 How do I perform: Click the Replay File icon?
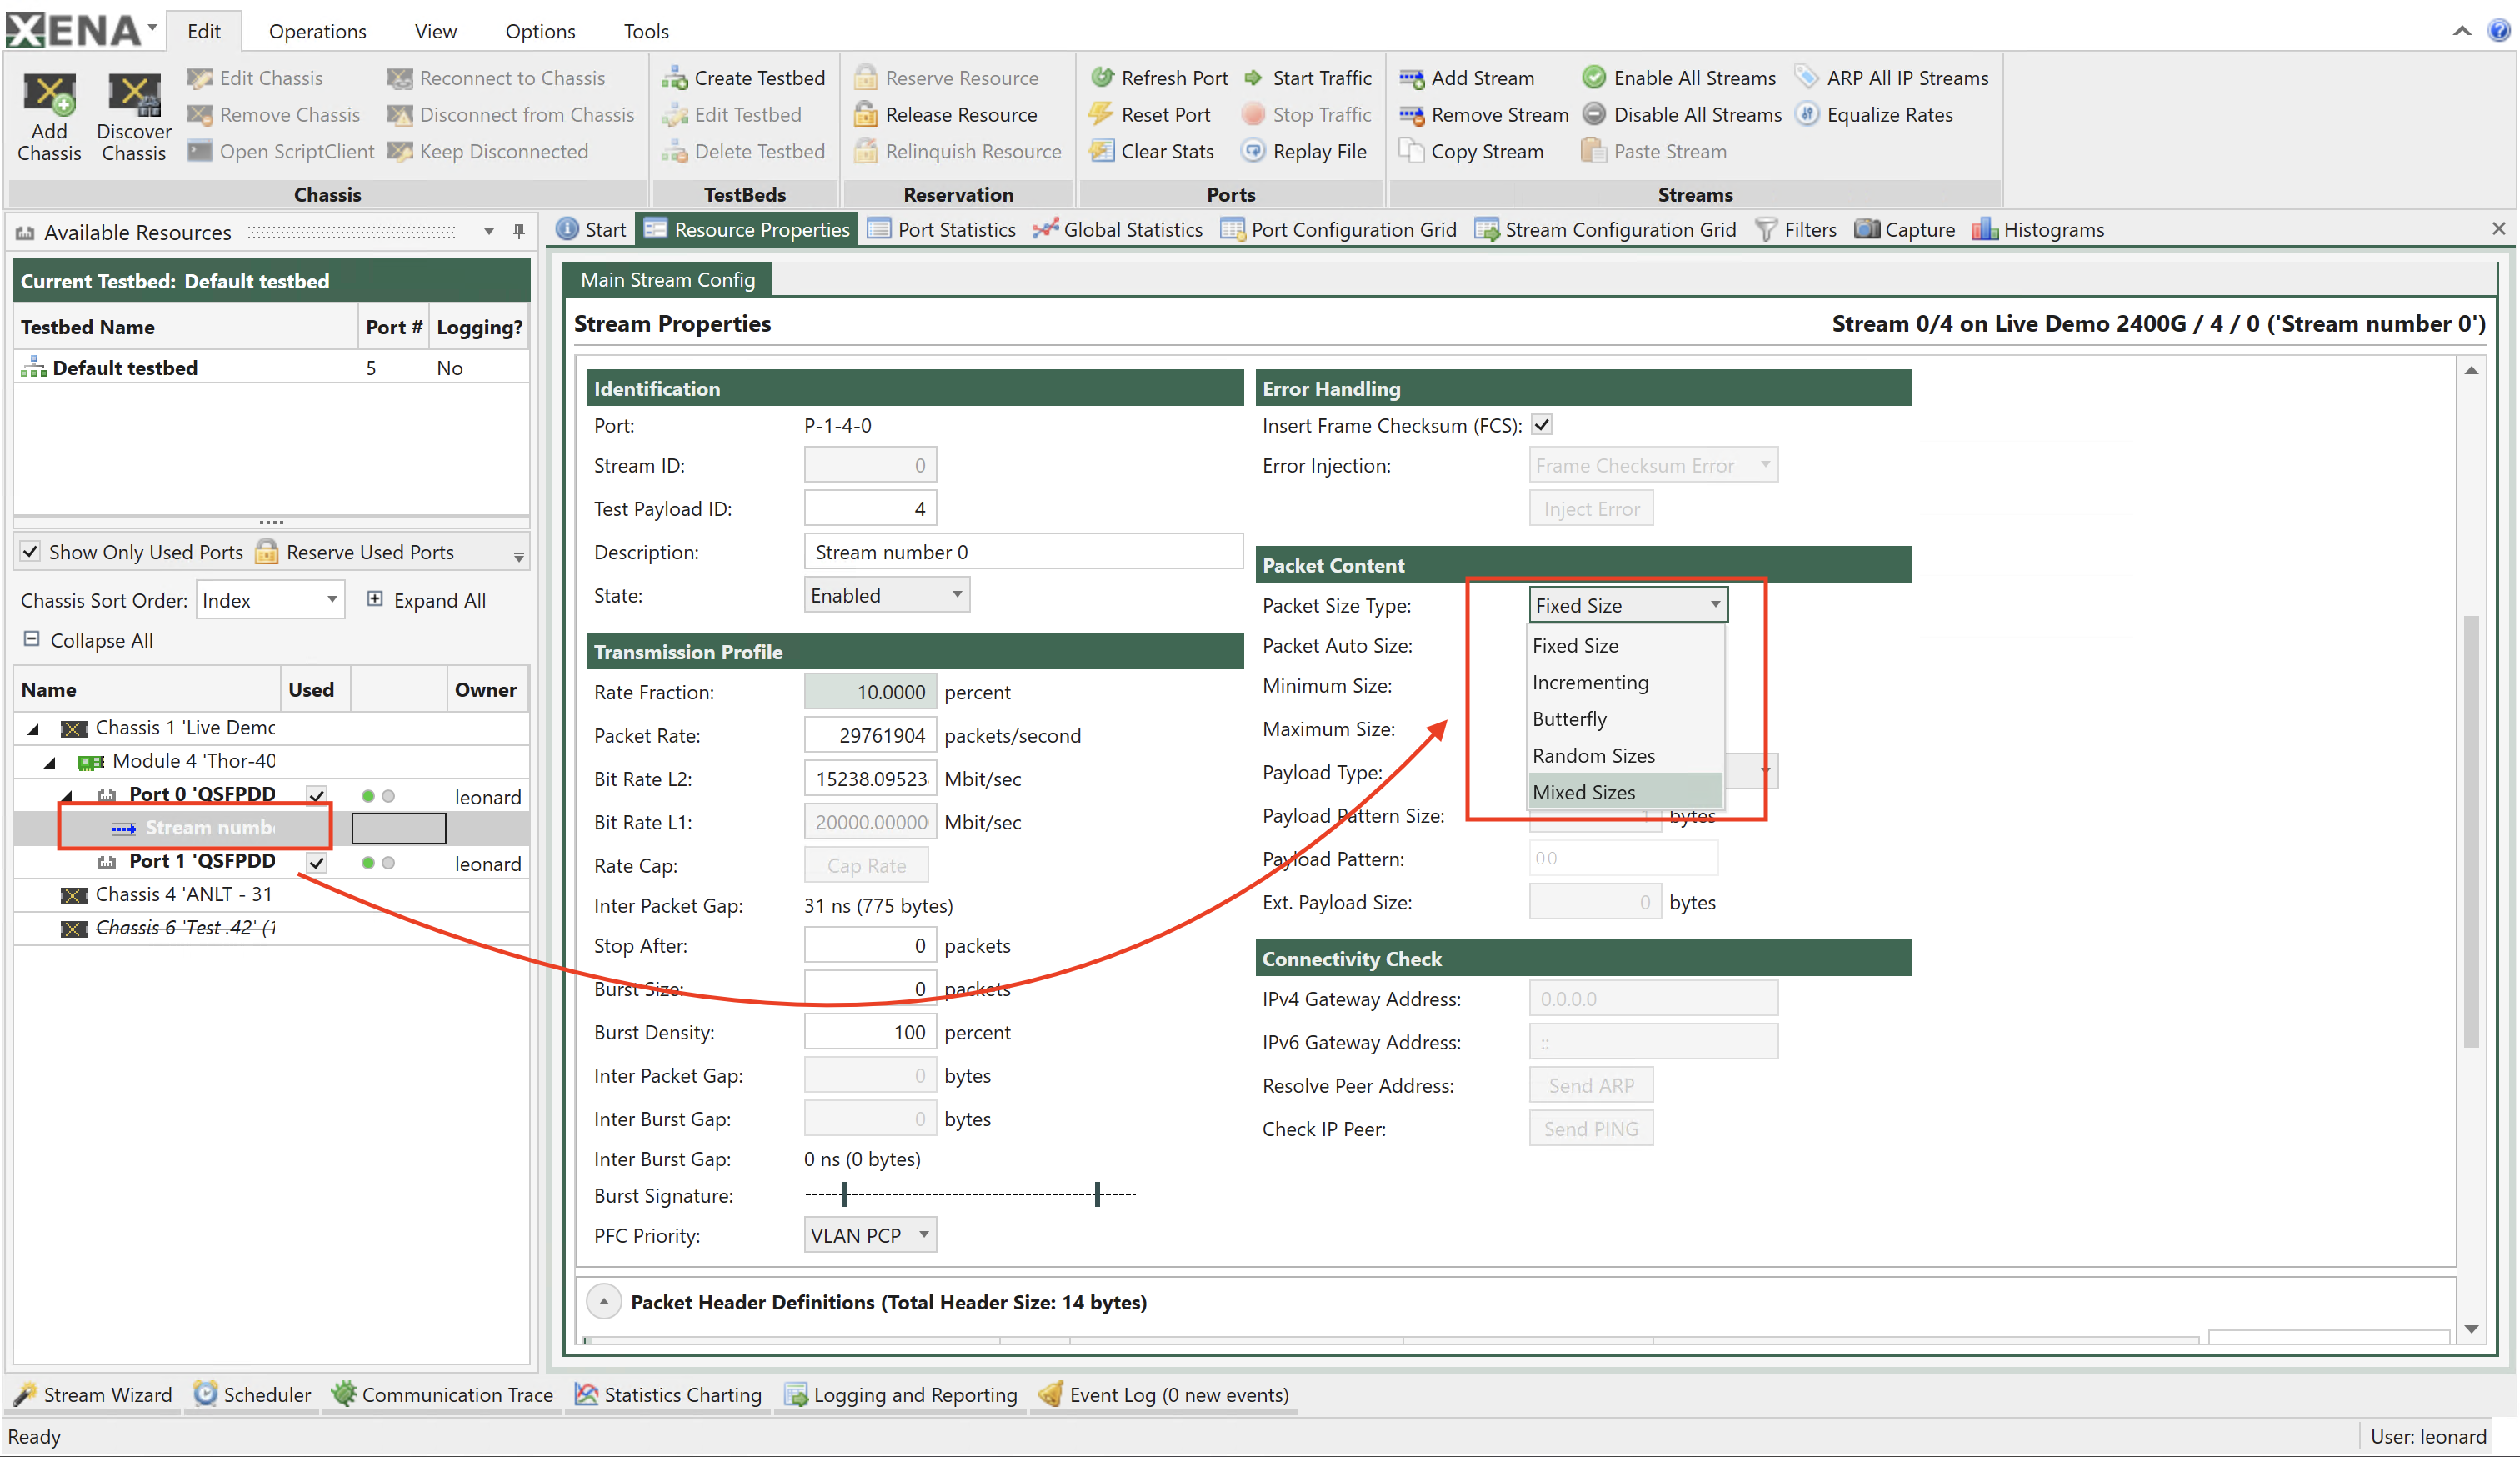(x=1253, y=152)
